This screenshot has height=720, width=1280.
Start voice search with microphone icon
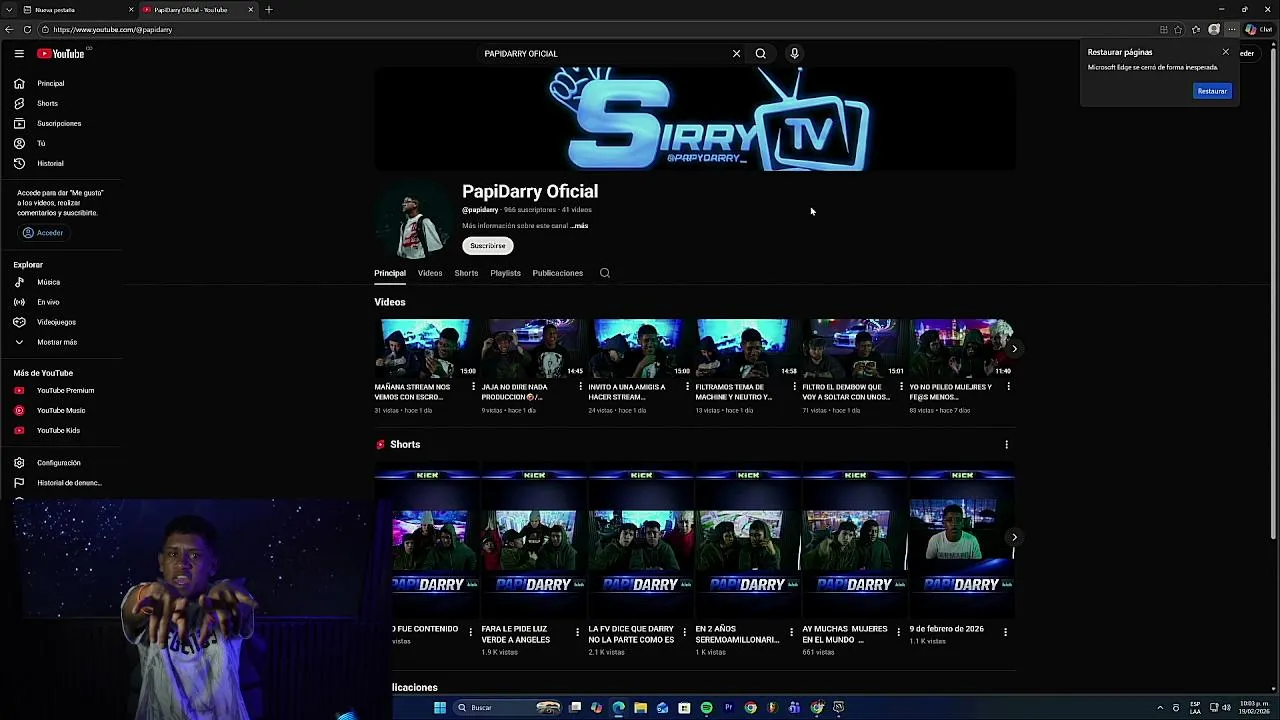pos(795,53)
